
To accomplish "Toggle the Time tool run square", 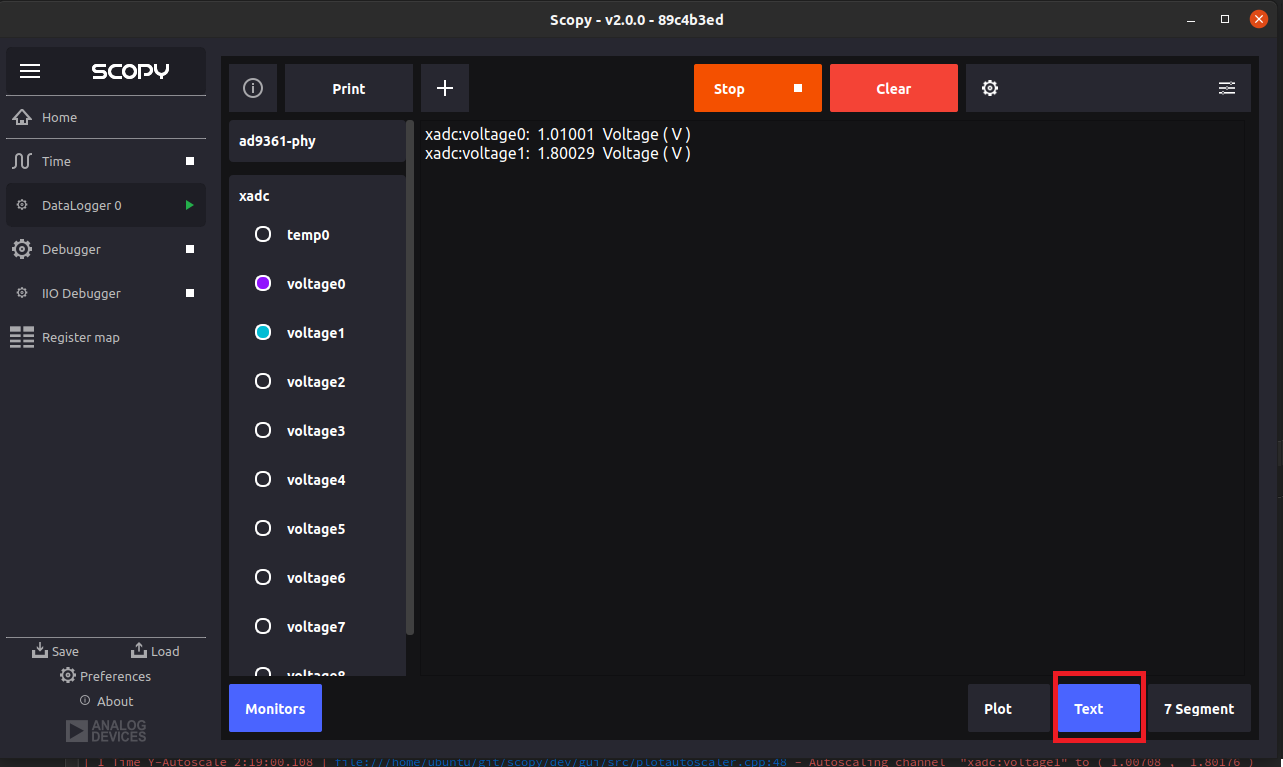I will pos(190,161).
